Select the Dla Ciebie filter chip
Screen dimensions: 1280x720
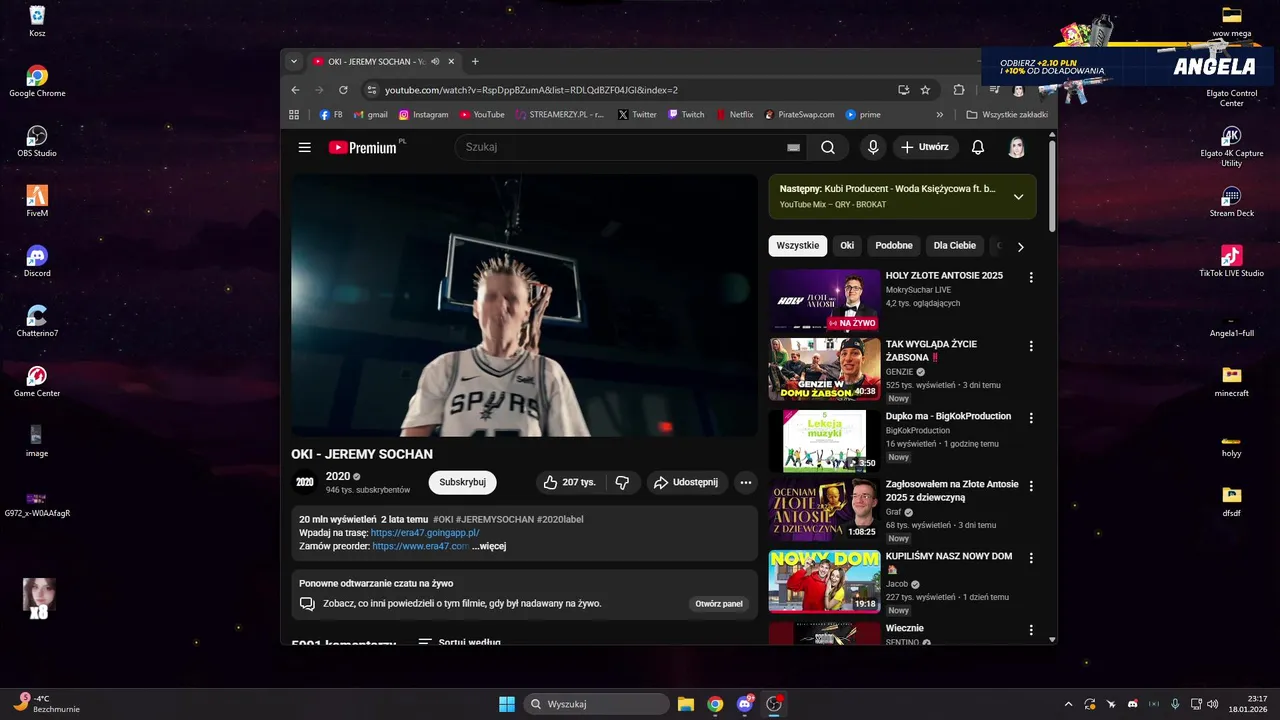(x=955, y=246)
